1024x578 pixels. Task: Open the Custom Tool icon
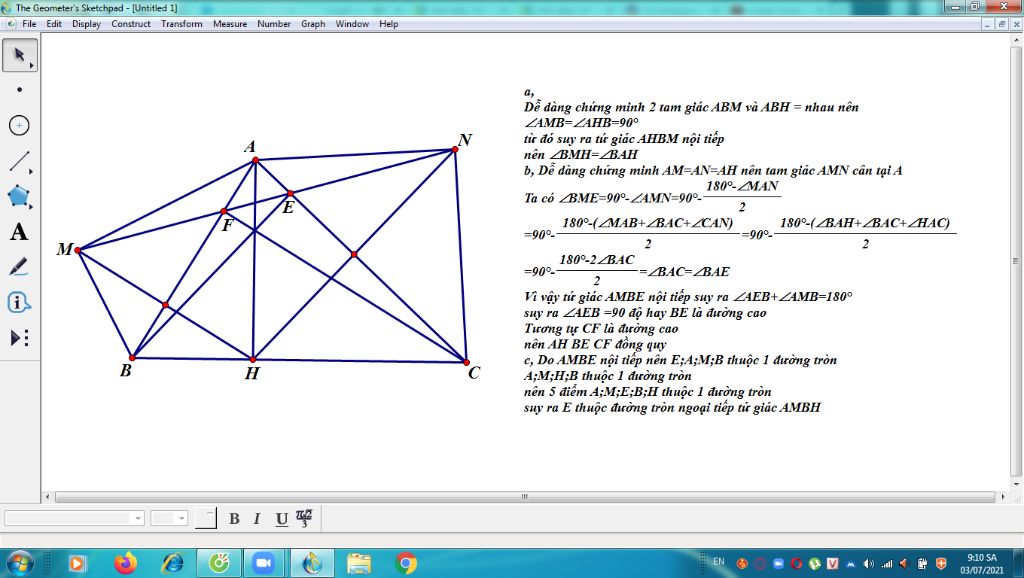pyautogui.click(x=20, y=338)
